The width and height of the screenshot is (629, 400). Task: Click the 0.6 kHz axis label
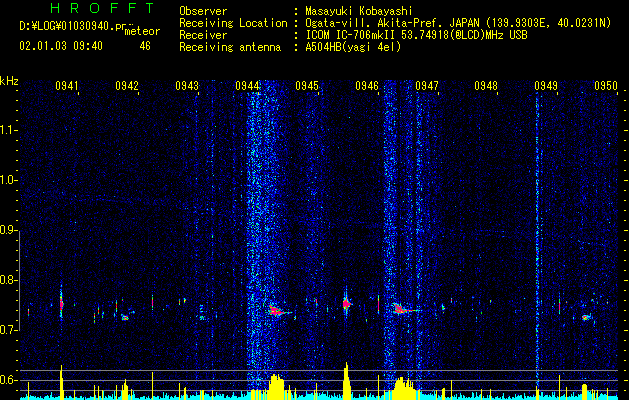tap(9, 380)
